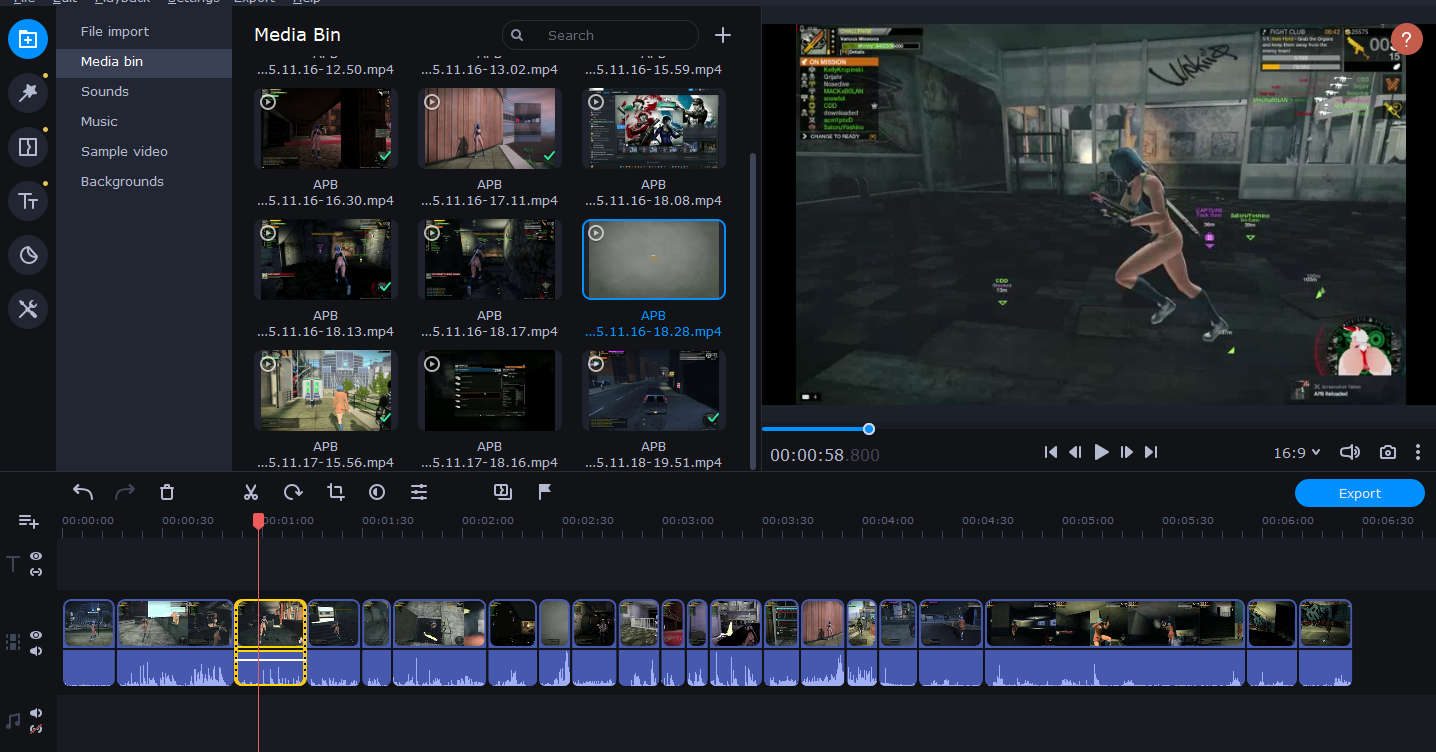Select the 5.11.16-16.30.mp4 thumbnail
This screenshot has height=752, width=1436.
tap(325, 128)
